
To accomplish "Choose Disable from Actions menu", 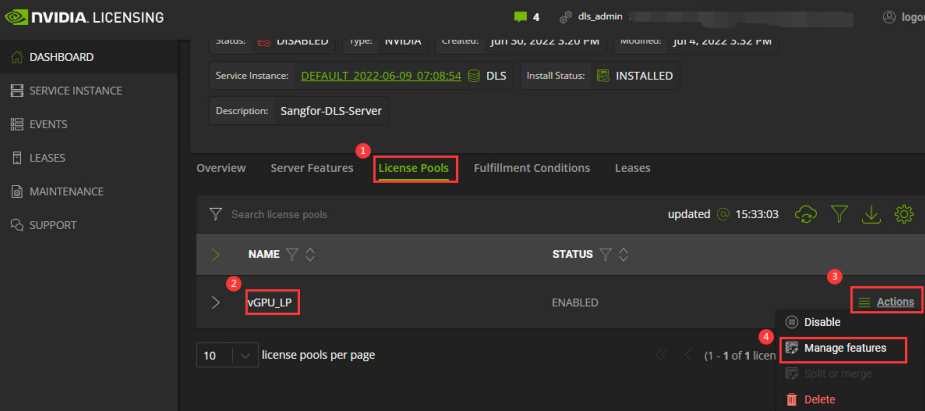I will pyautogui.click(x=814, y=323).
